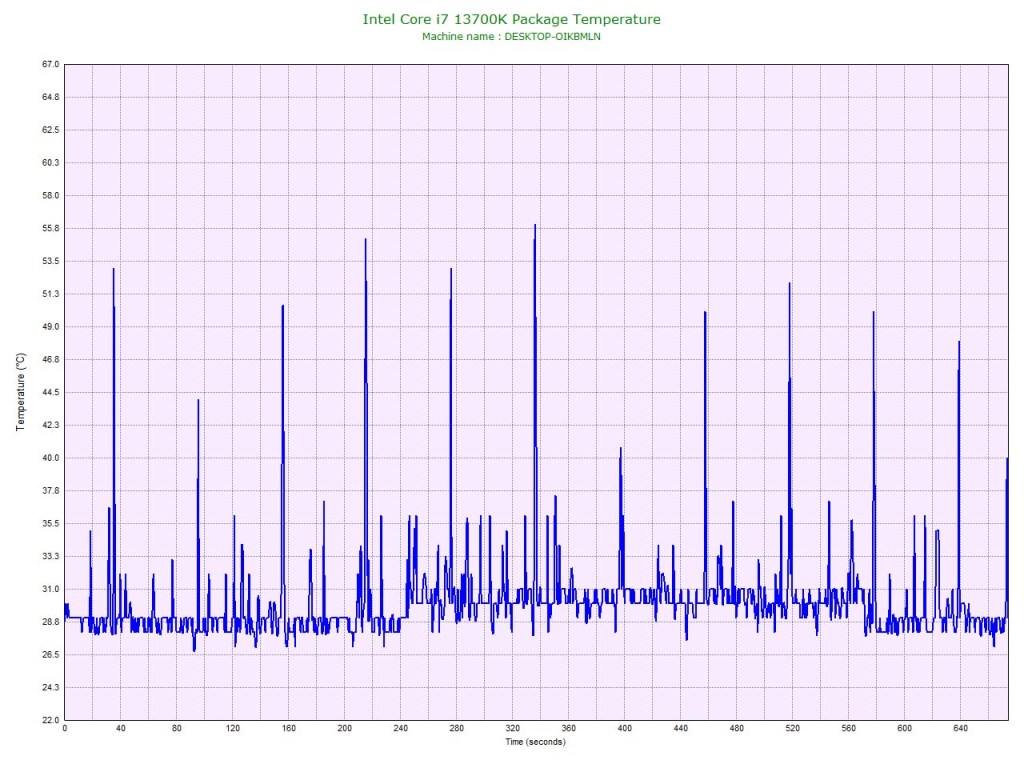Click the 55°C spike tip near 215 seconds
1024x768 pixels.
365,239
